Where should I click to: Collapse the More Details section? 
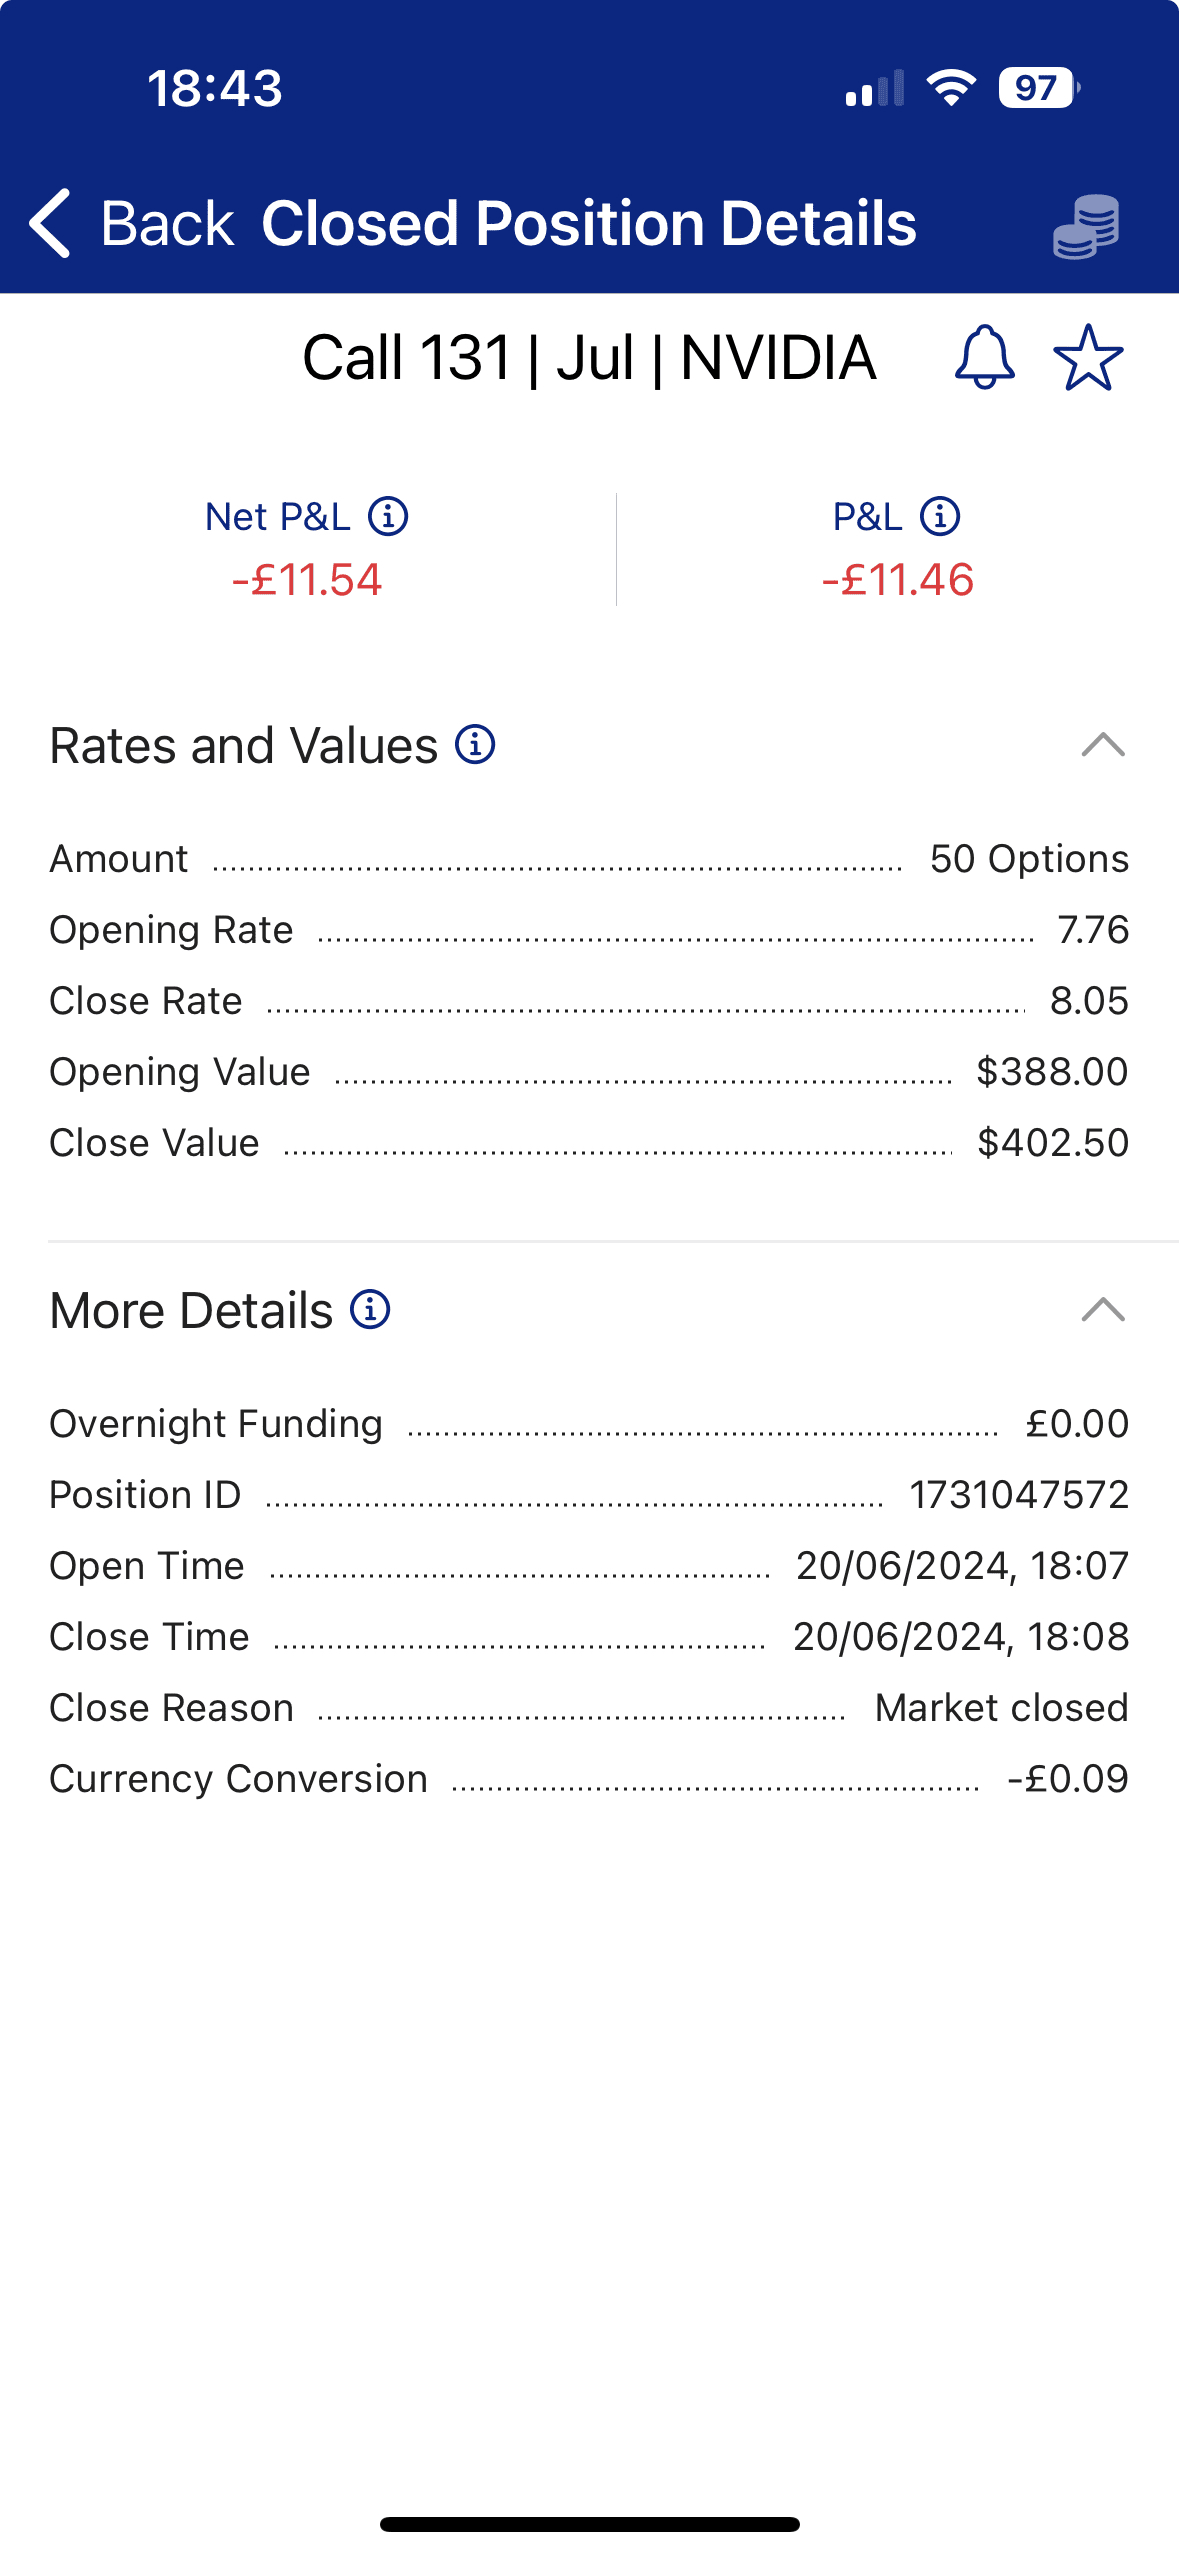(1103, 1310)
